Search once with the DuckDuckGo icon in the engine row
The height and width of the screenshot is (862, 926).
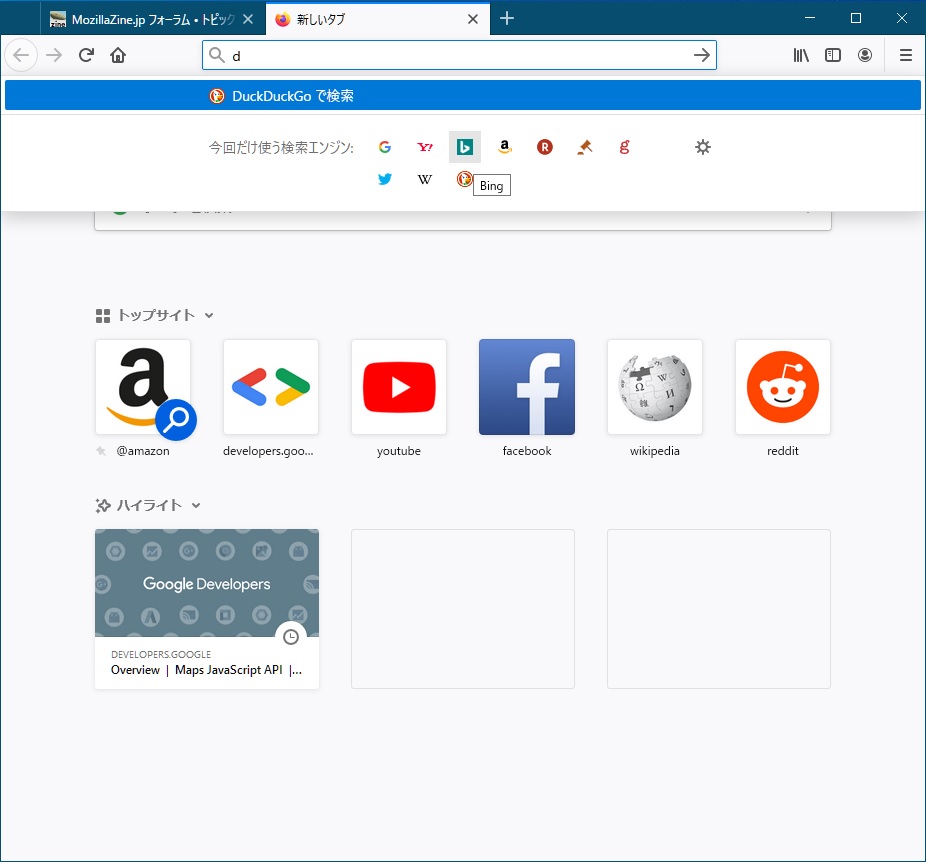pyautogui.click(x=465, y=179)
